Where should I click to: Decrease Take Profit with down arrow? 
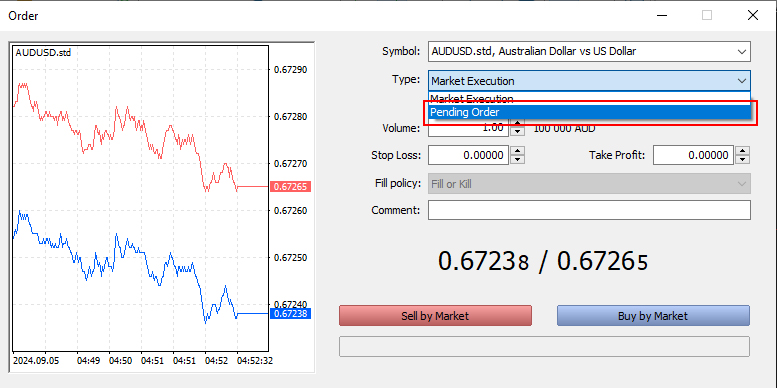(742, 159)
